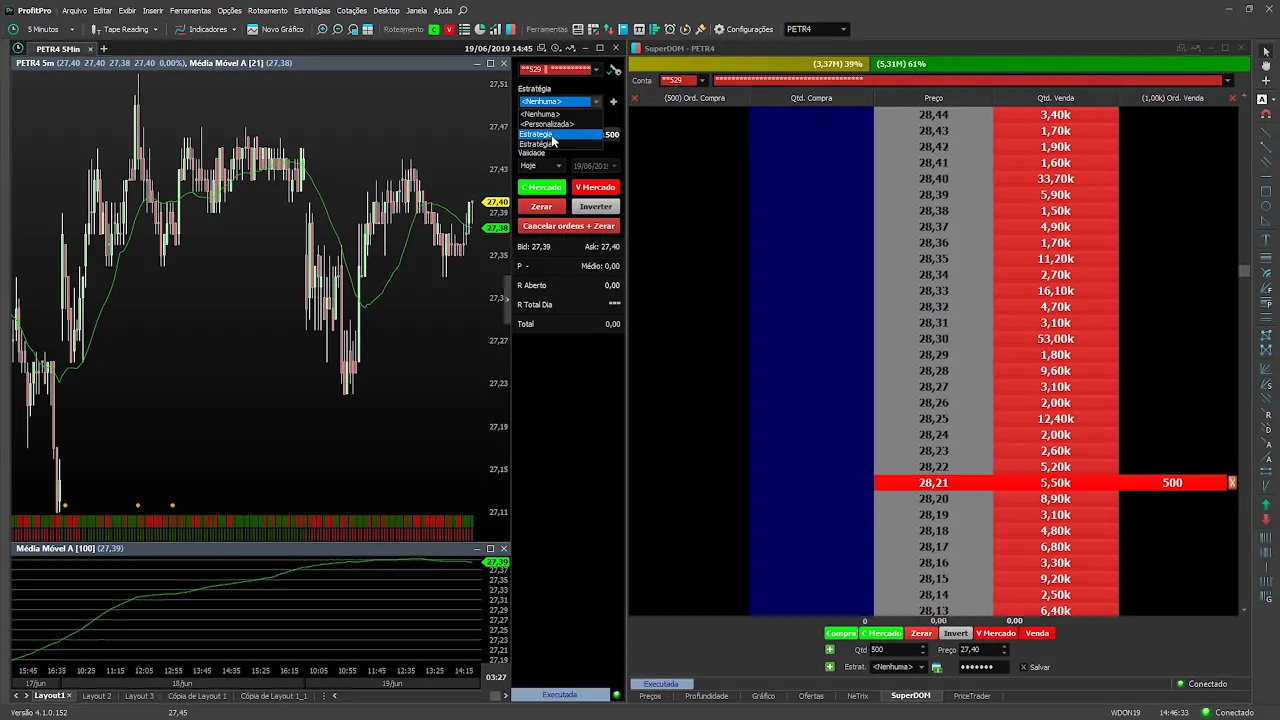The height and width of the screenshot is (720, 1280).
Task: Open the Configurações gear icon
Action: [719, 29]
